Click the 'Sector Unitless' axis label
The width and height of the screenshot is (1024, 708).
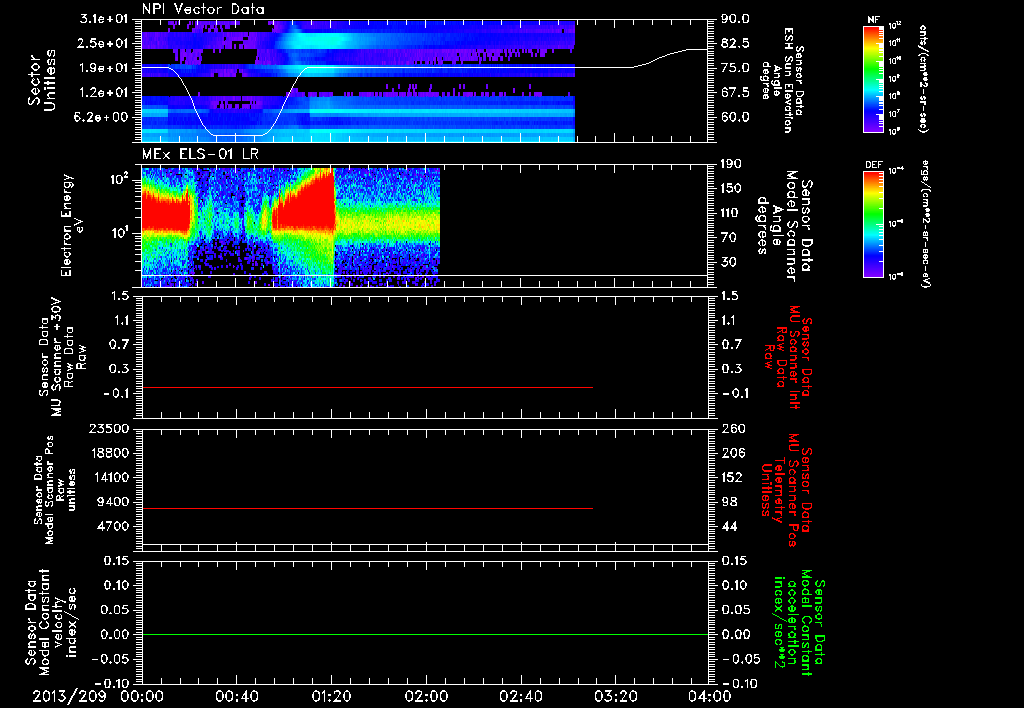[x=41, y=80]
